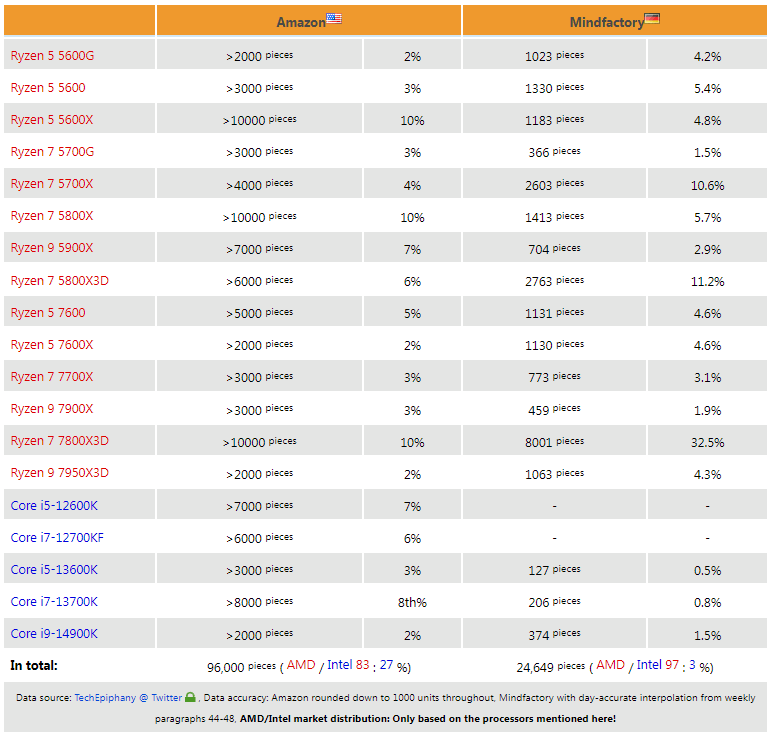This screenshot has width=771, height=736.
Task: Select the Core i7-12700KF row label
Action: 57,537
